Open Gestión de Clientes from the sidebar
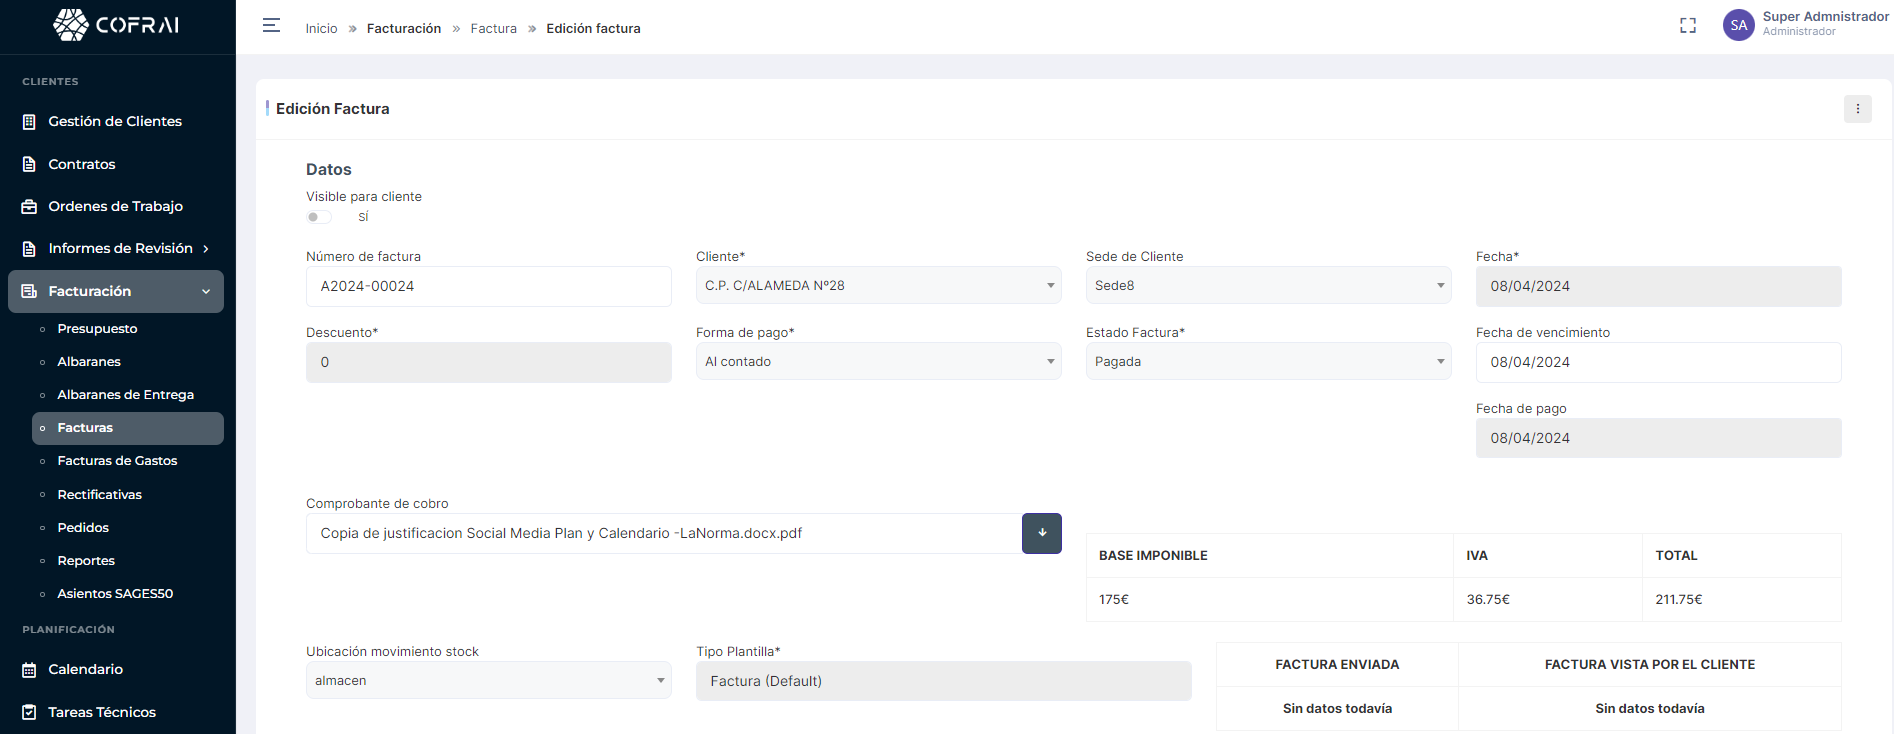The image size is (1894, 734). 115,121
